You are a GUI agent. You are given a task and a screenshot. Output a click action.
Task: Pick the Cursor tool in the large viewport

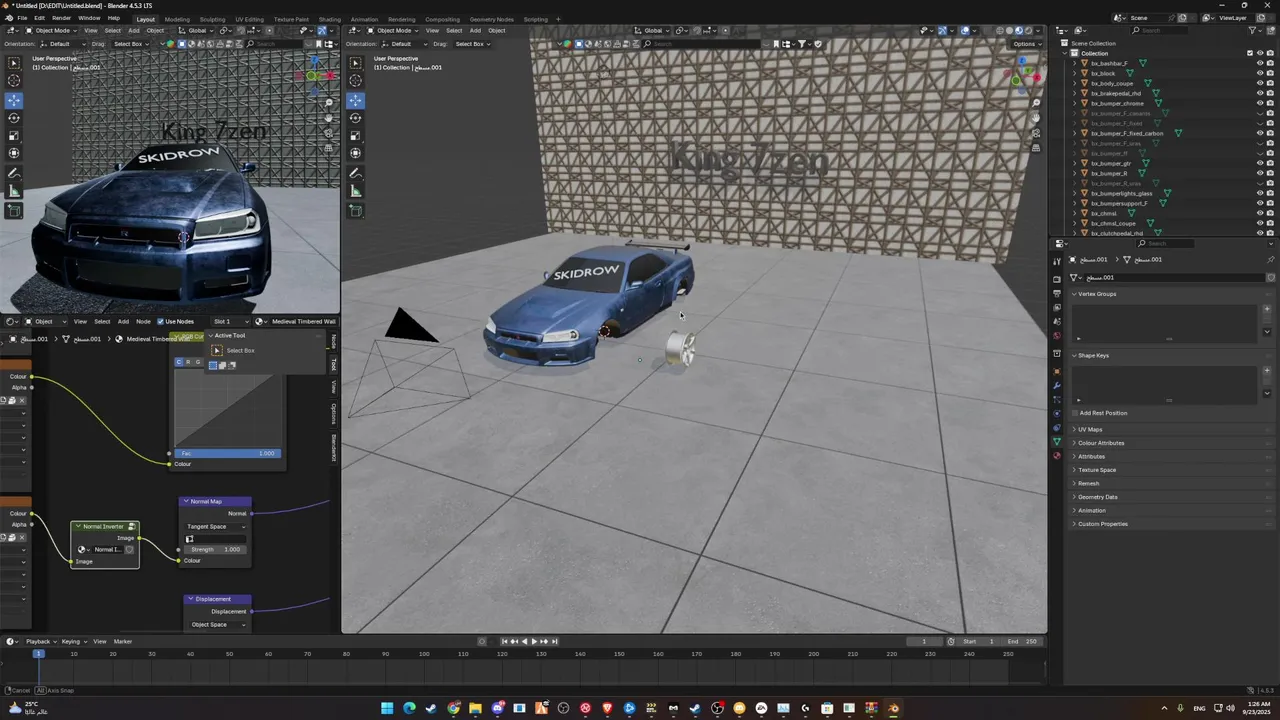[x=355, y=80]
